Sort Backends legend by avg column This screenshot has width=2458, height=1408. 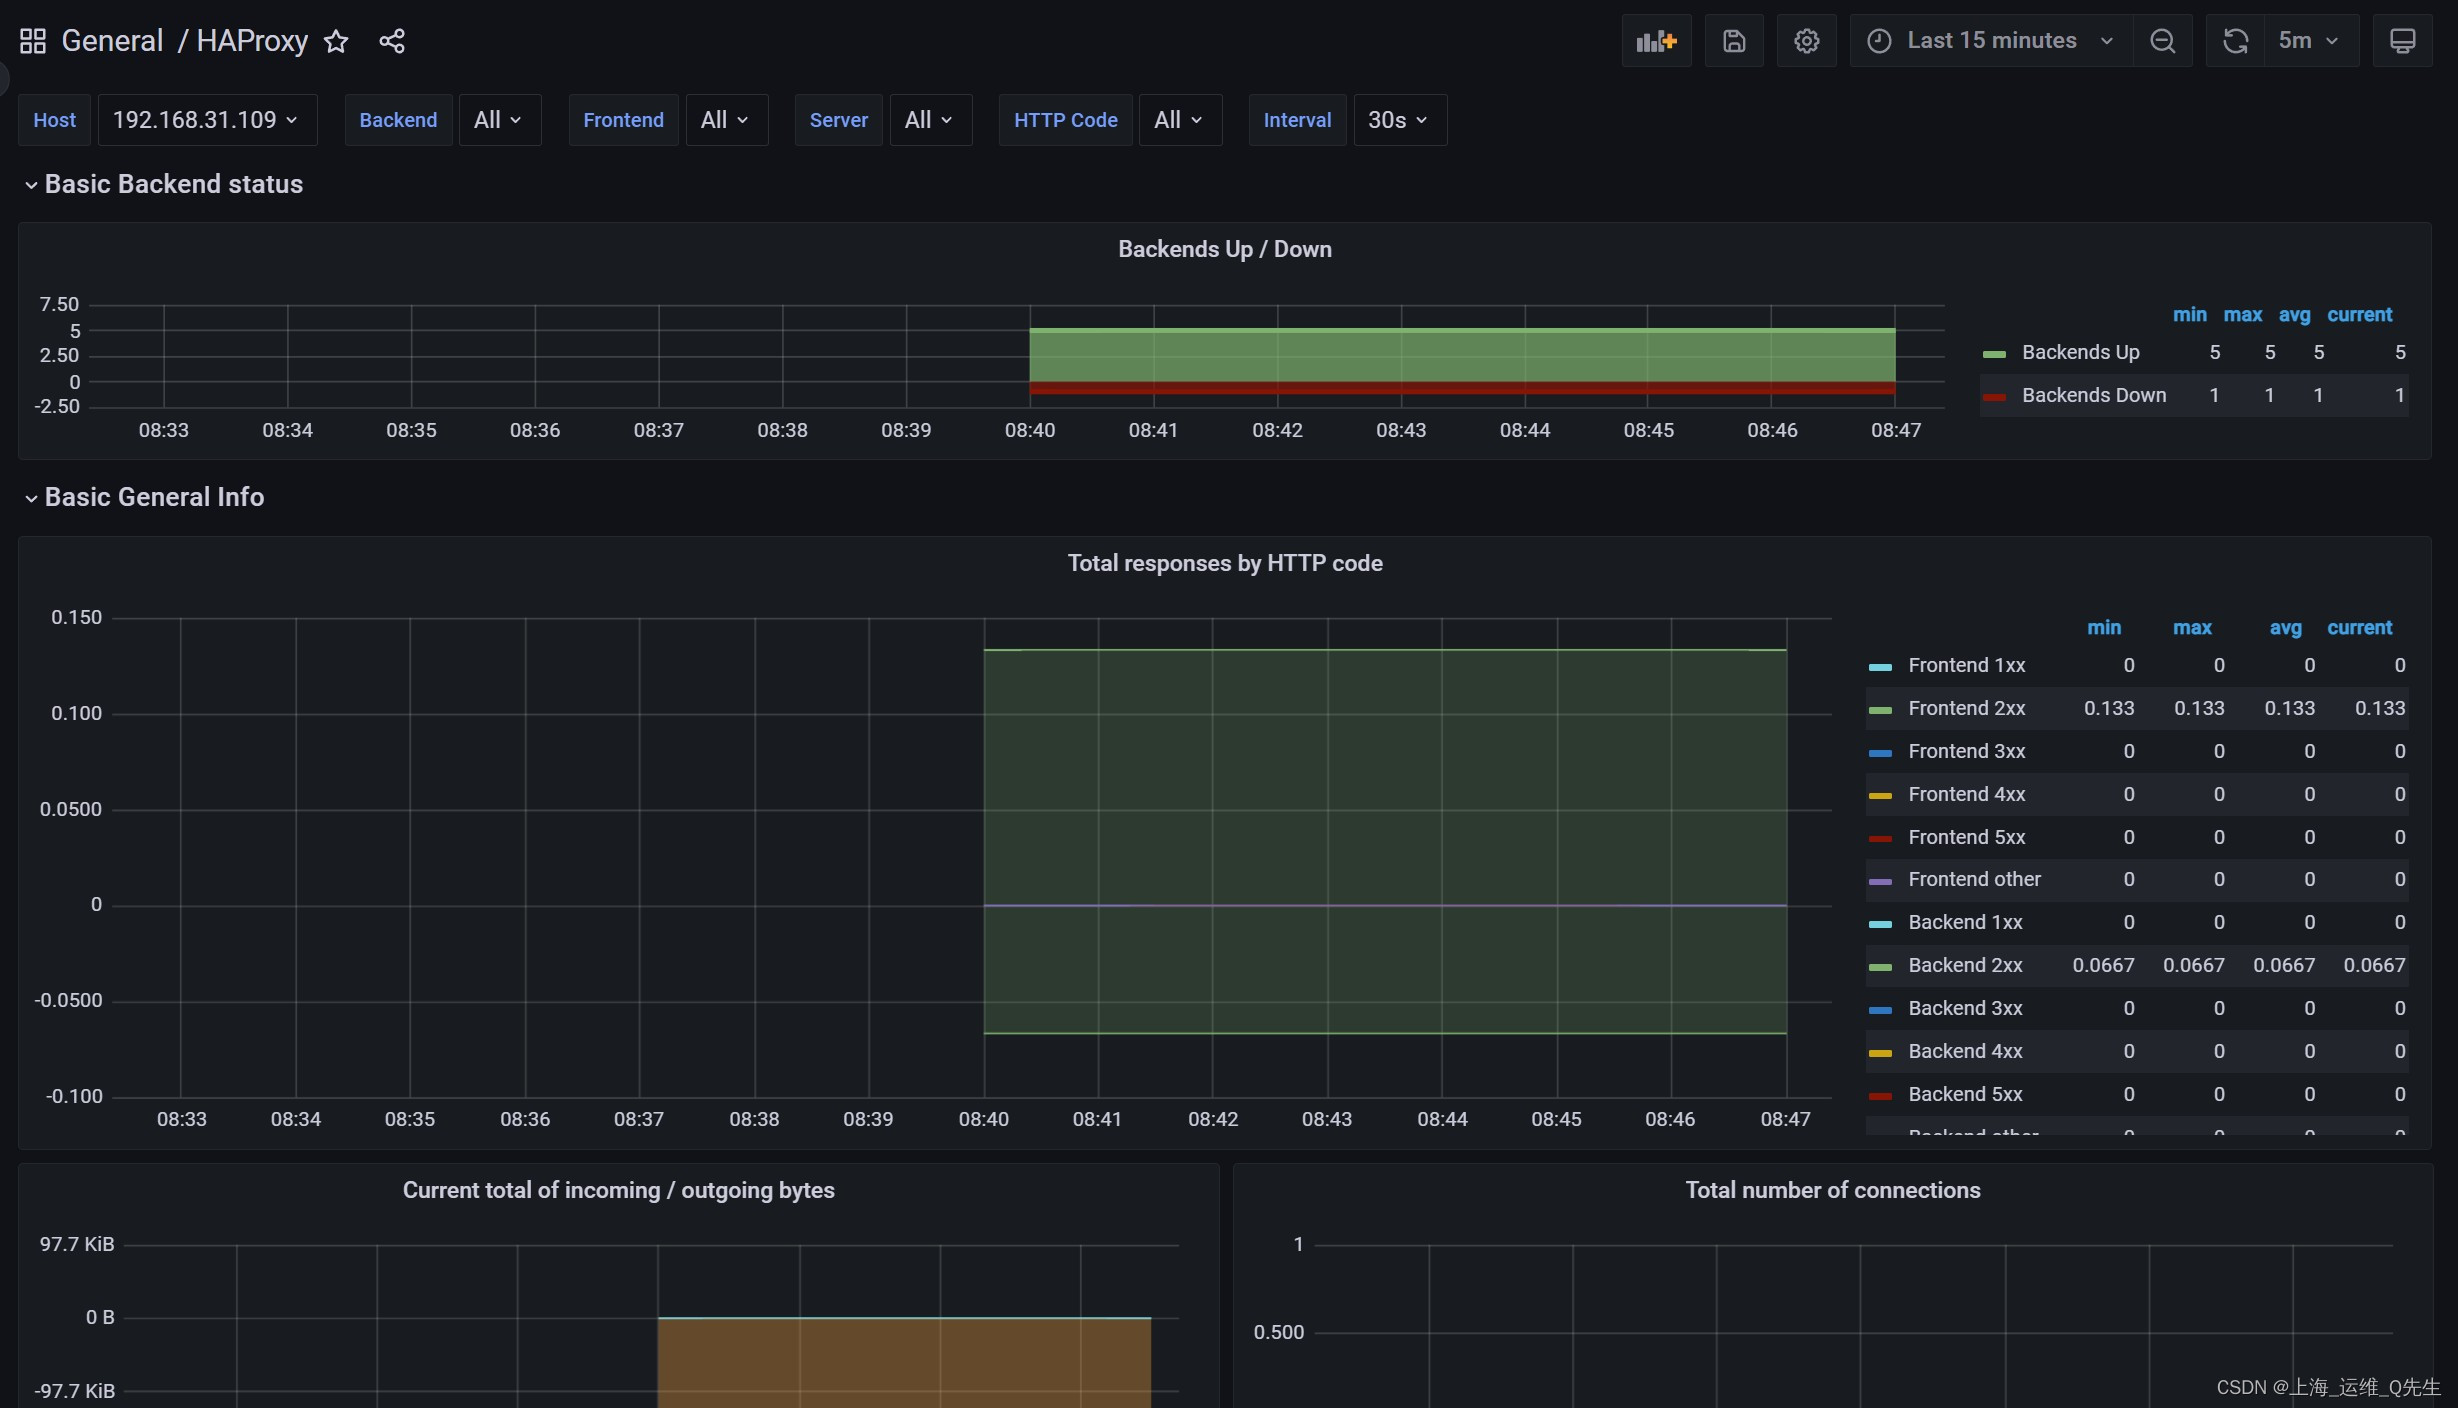point(2294,314)
